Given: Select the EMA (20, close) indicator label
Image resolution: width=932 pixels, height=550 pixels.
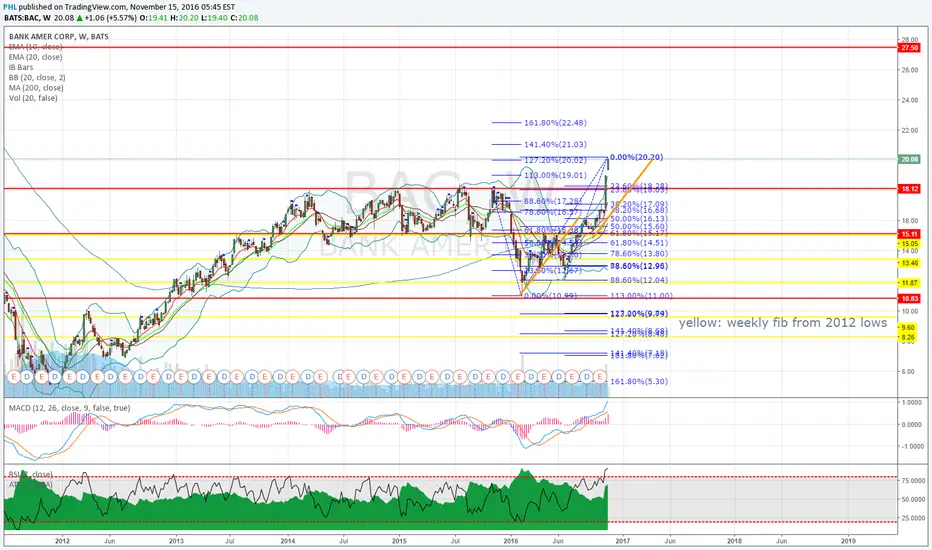Looking at the screenshot, I should (x=36, y=57).
